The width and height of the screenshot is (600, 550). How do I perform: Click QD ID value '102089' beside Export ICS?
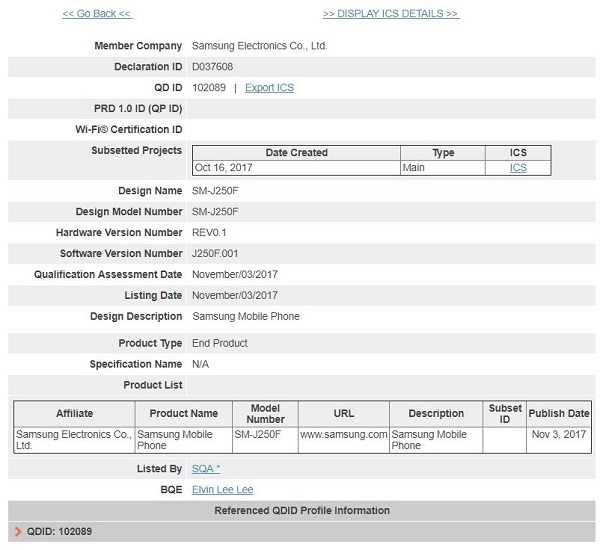[209, 88]
